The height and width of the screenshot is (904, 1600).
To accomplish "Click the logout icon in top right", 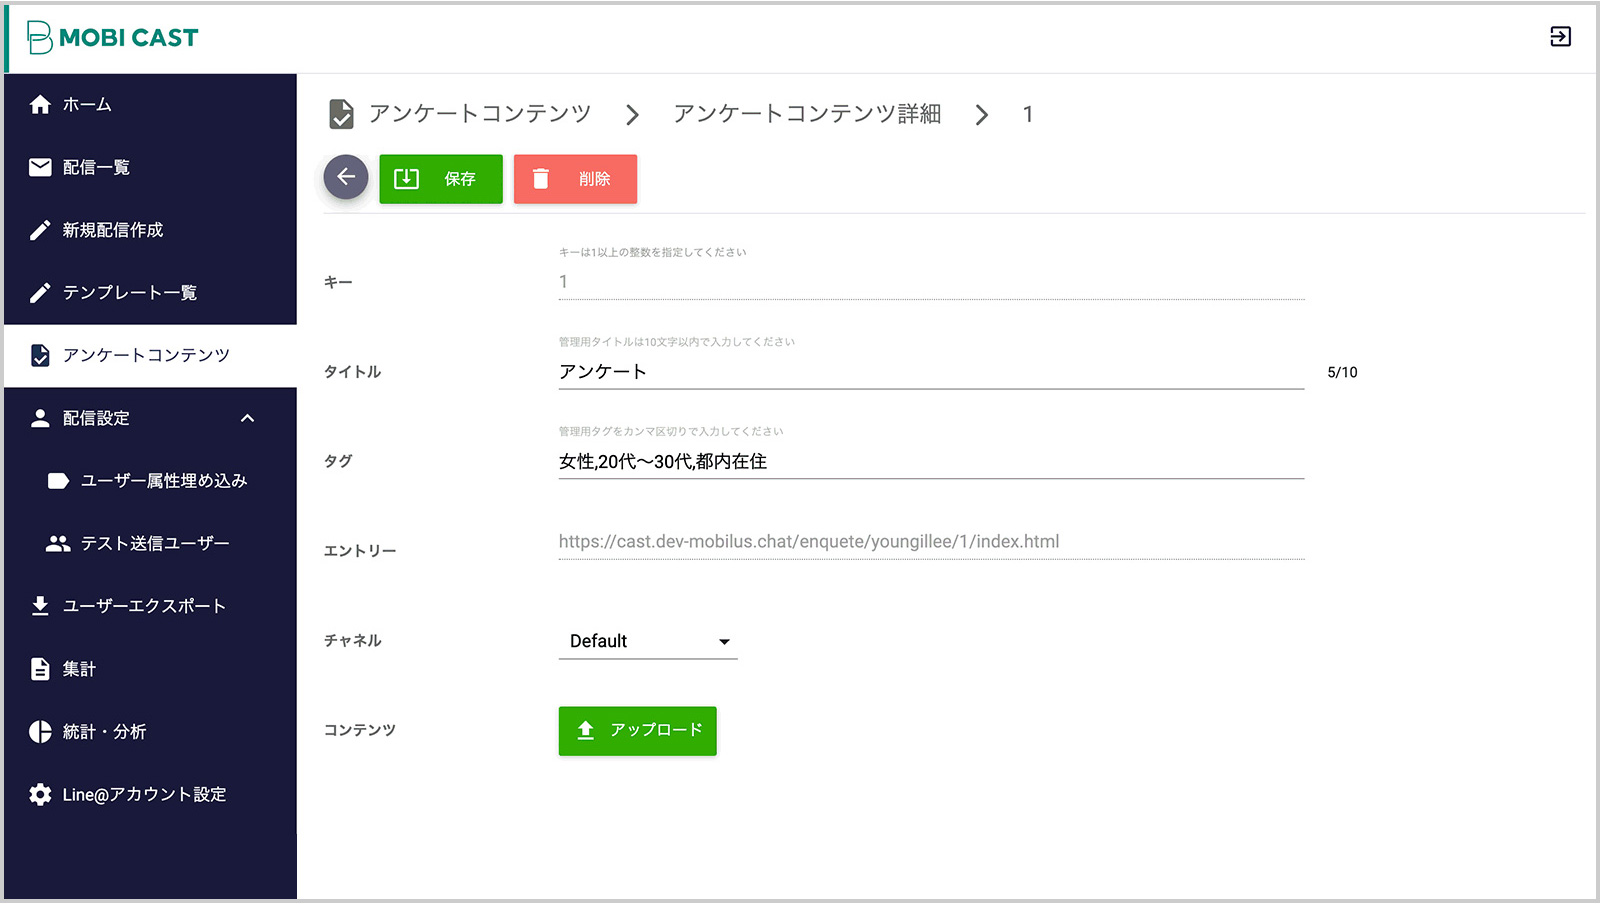I will click(x=1560, y=37).
